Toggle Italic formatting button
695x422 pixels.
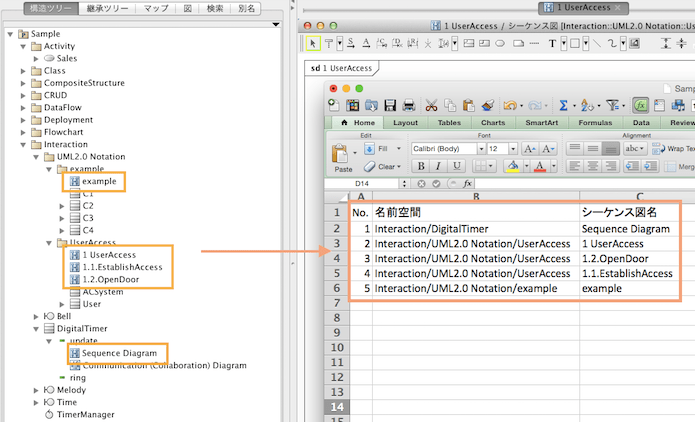pos(437,167)
